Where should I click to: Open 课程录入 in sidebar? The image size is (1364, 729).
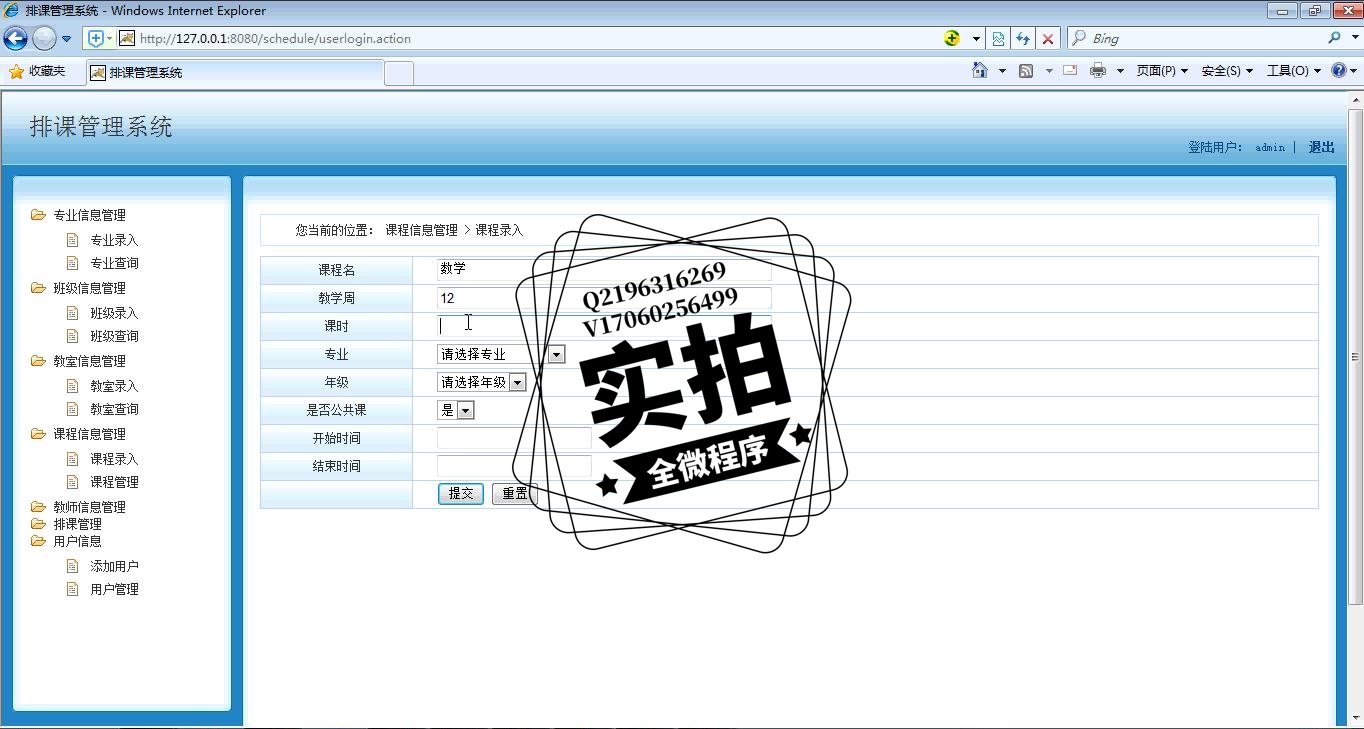[x=114, y=459]
